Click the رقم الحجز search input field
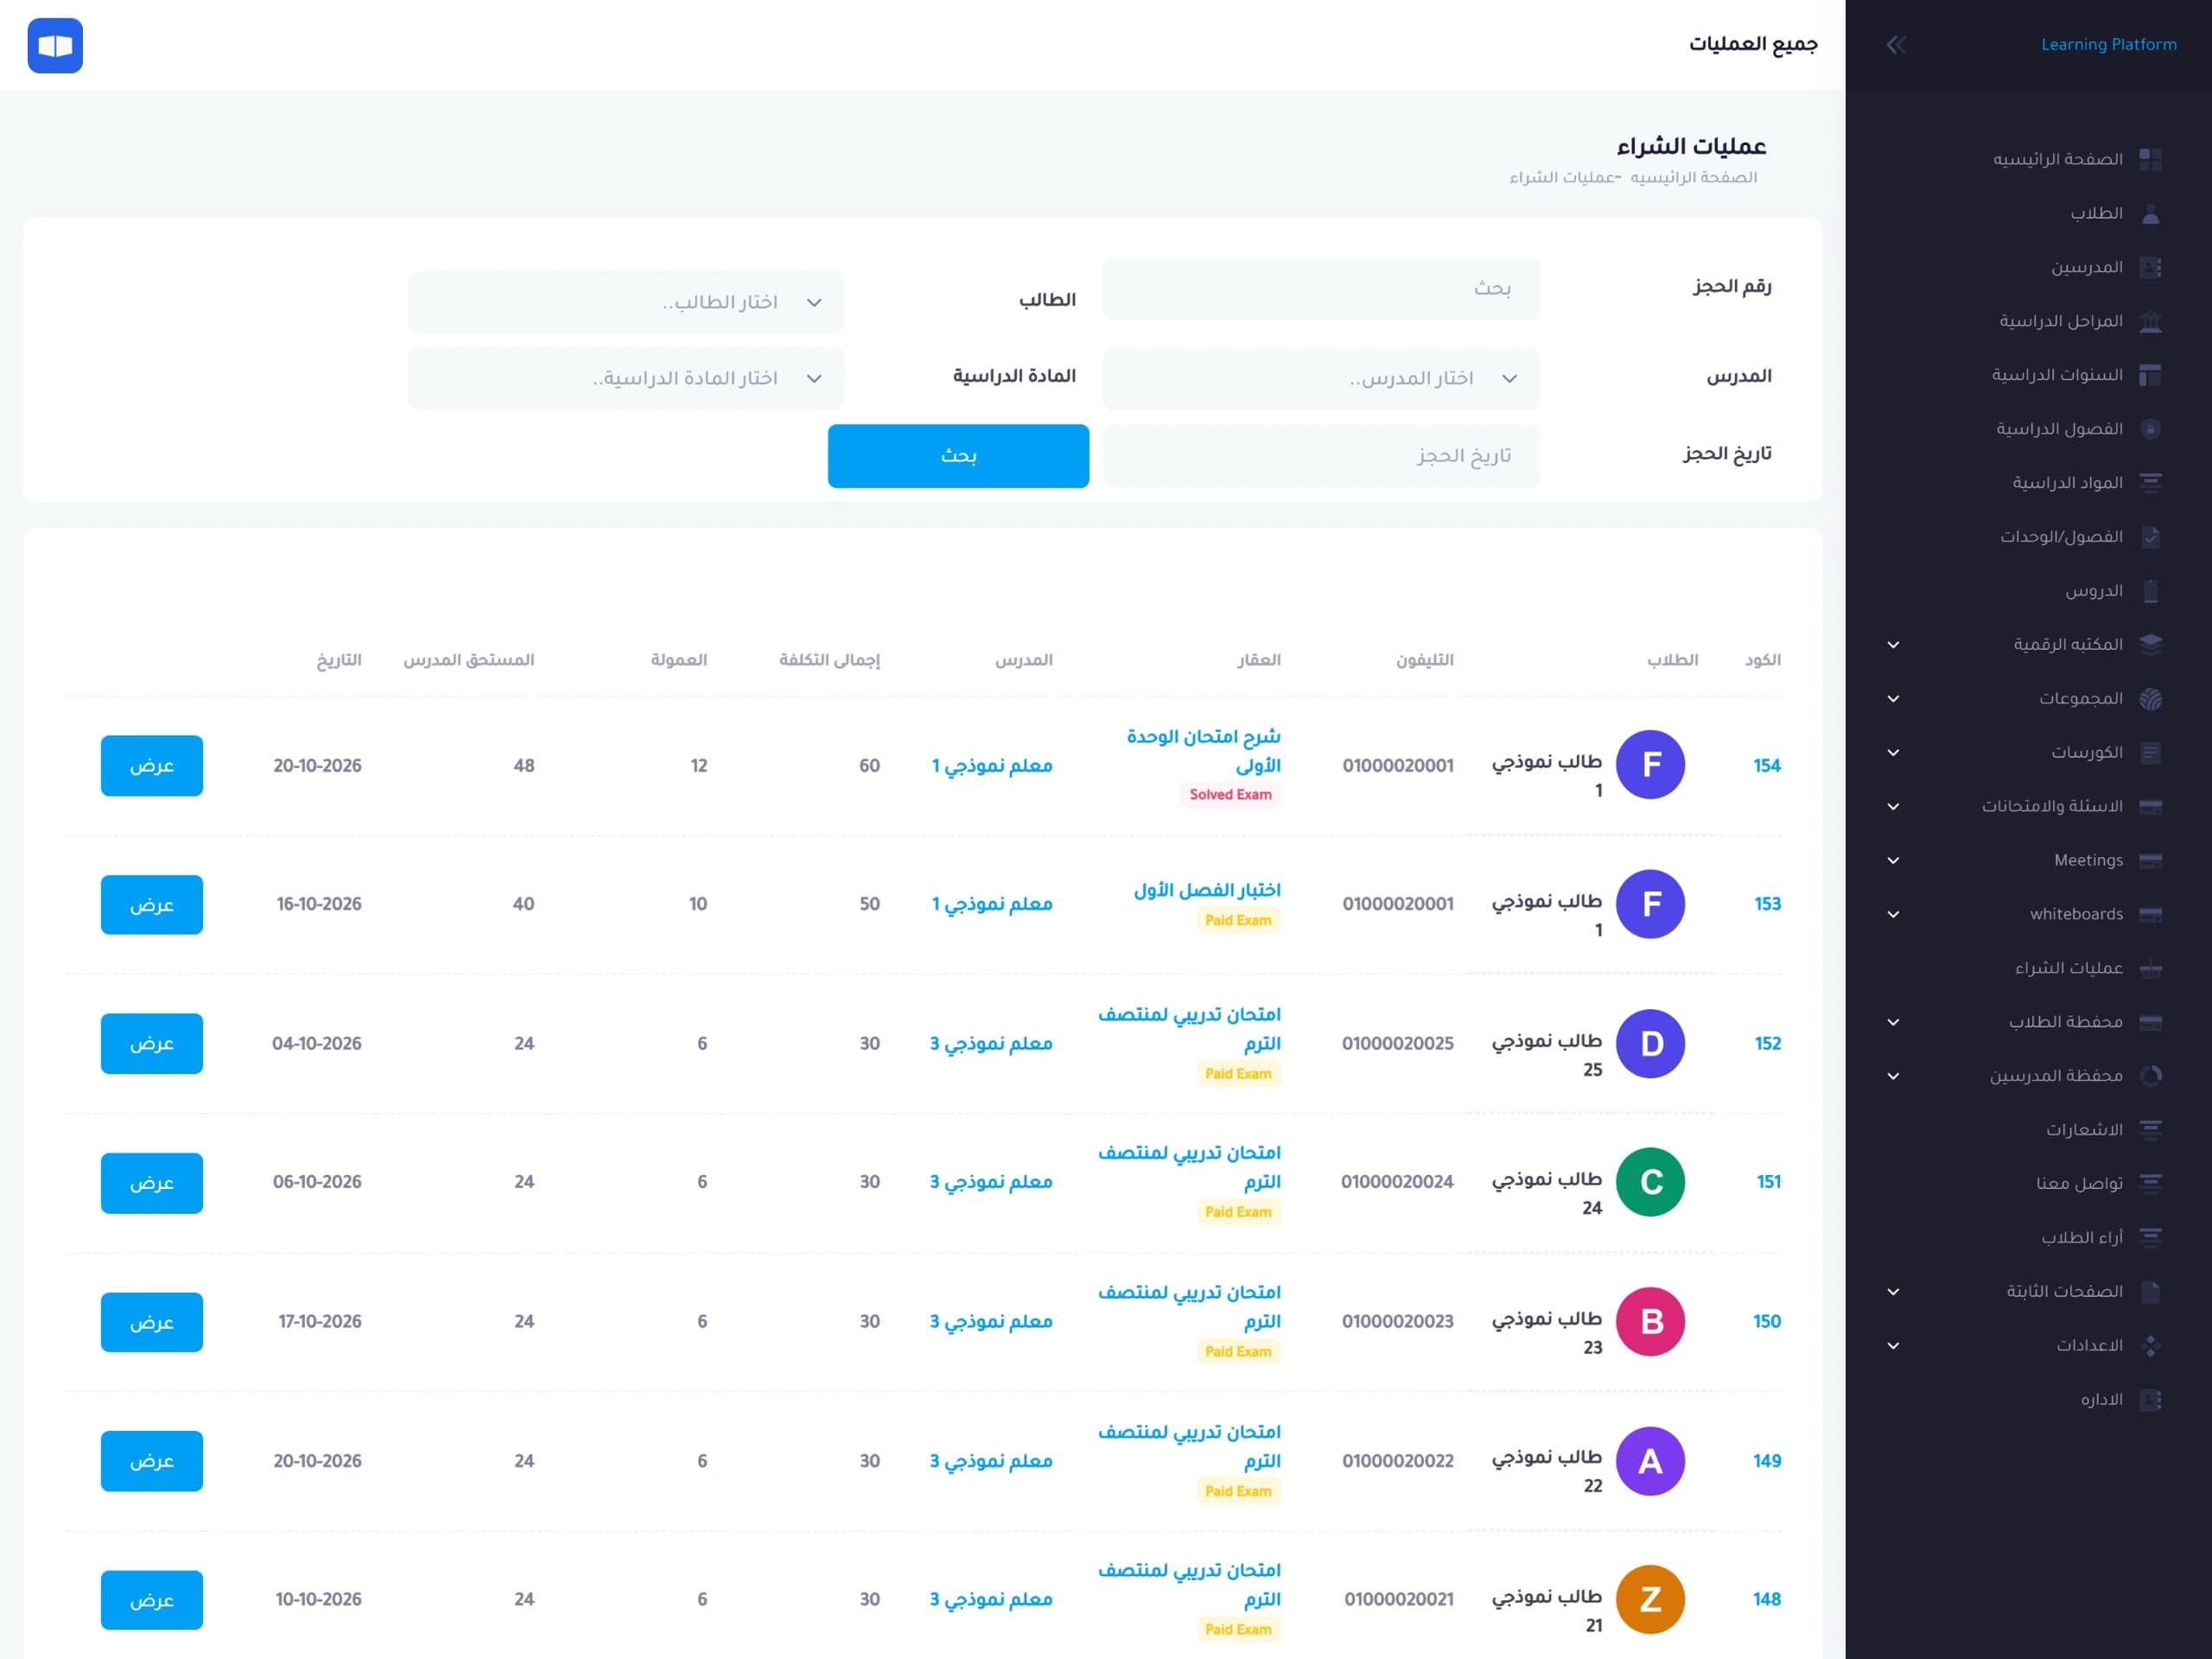Screen dimensions: 2212x1659 coord(1321,289)
